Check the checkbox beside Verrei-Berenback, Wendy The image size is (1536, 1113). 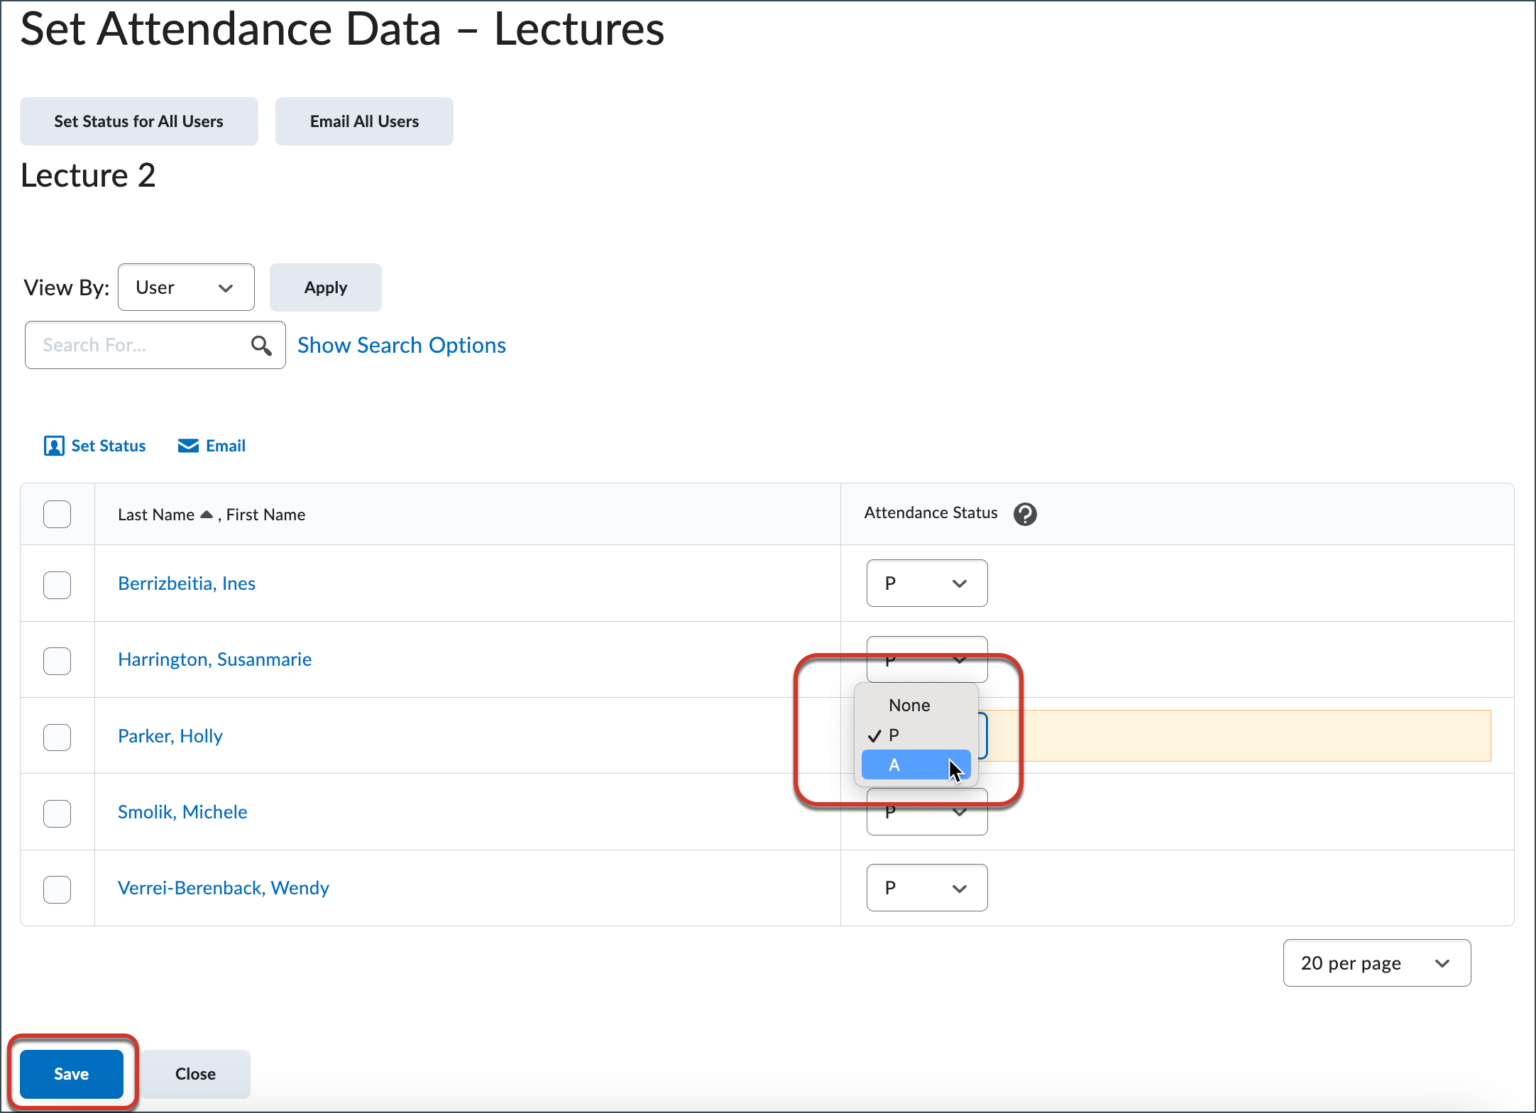coord(57,889)
